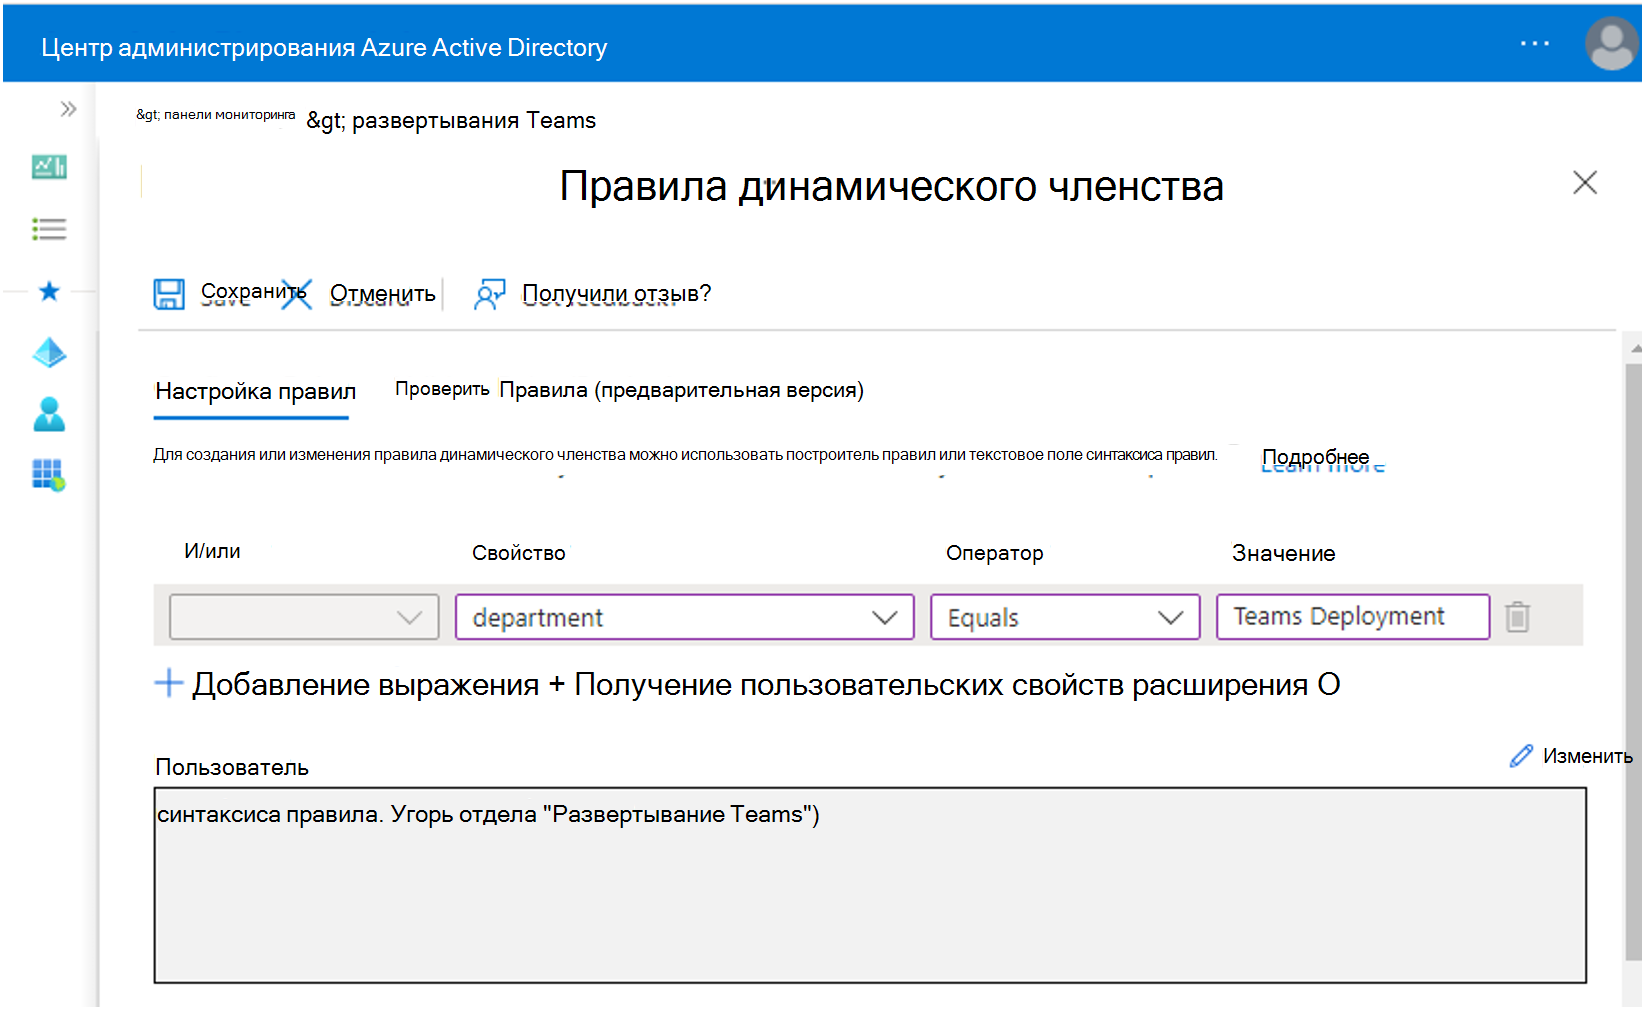Click the Значение column header
This screenshot has height=1010, width=1642.
click(1283, 553)
